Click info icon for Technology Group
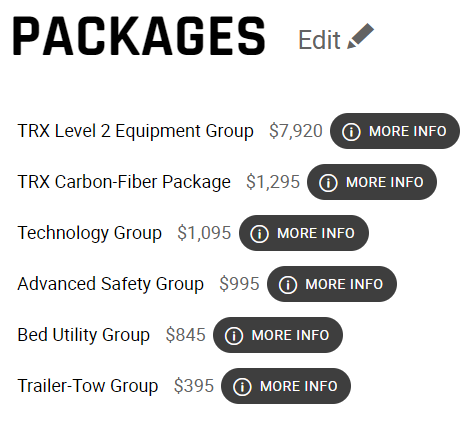The width and height of the screenshot is (461, 428). pos(259,233)
